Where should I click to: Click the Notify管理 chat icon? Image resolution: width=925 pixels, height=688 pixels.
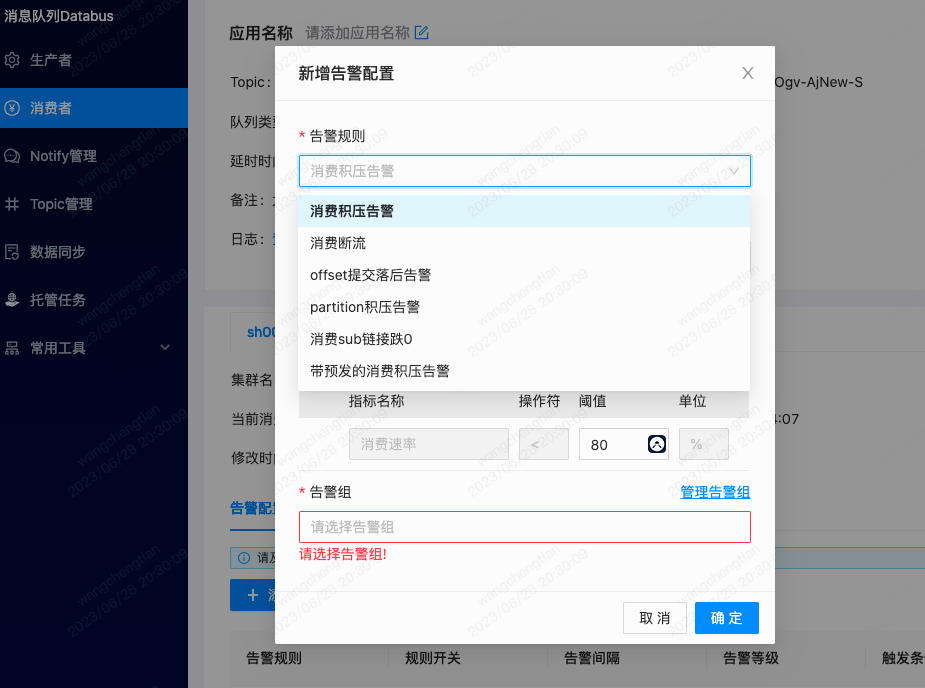12,156
